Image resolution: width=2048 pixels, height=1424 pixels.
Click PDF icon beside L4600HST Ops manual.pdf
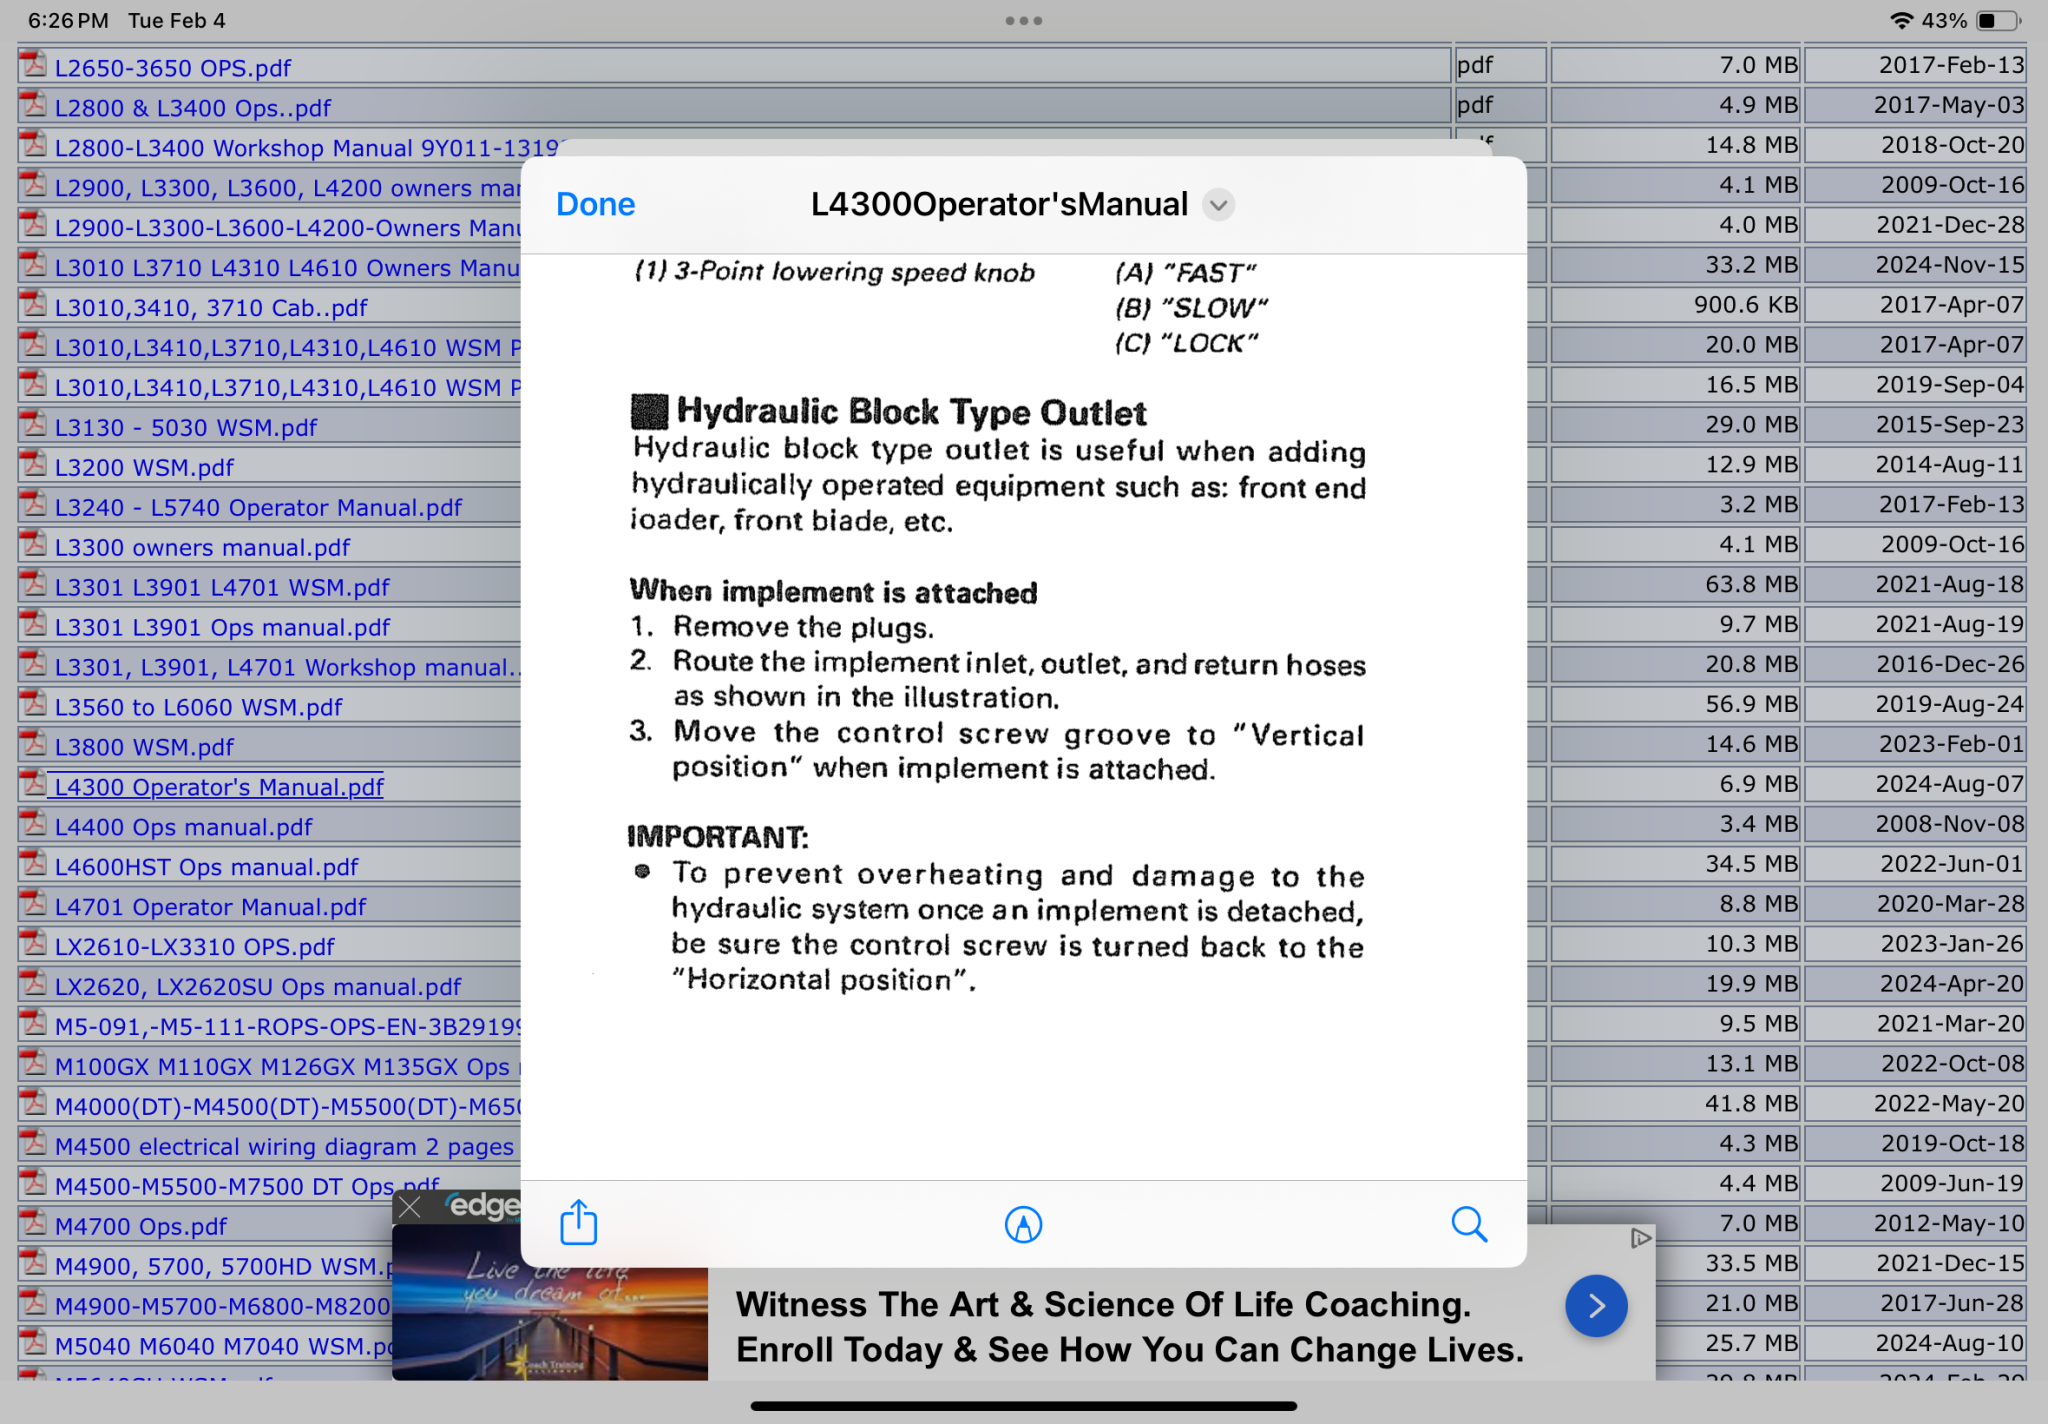(34, 865)
